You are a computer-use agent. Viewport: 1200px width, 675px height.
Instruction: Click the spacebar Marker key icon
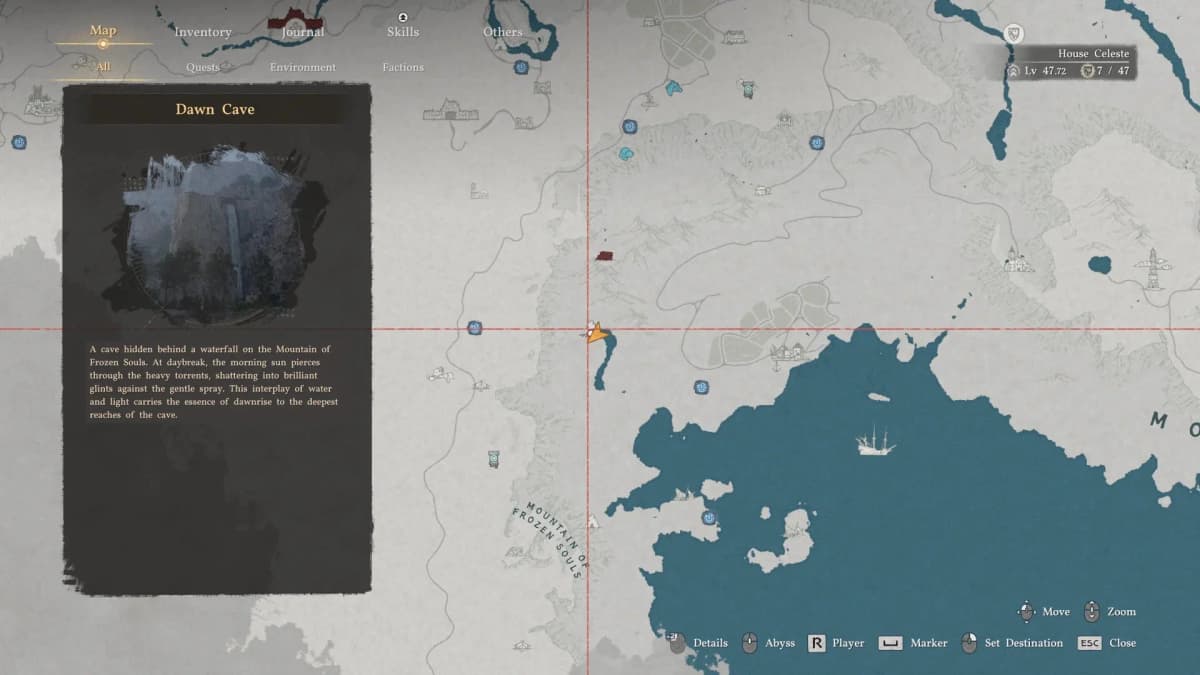pos(890,643)
